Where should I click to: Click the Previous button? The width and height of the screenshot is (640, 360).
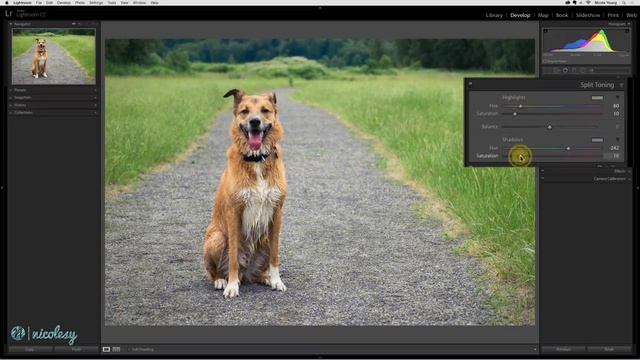coord(563,349)
